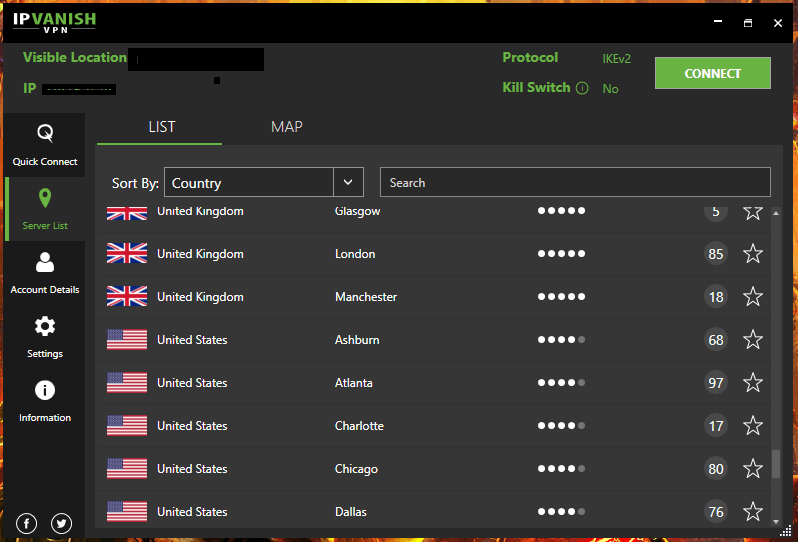This screenshot has height=542, width=798.
Task: Click the Kill Switch info icon
Action: click(582, 88)
